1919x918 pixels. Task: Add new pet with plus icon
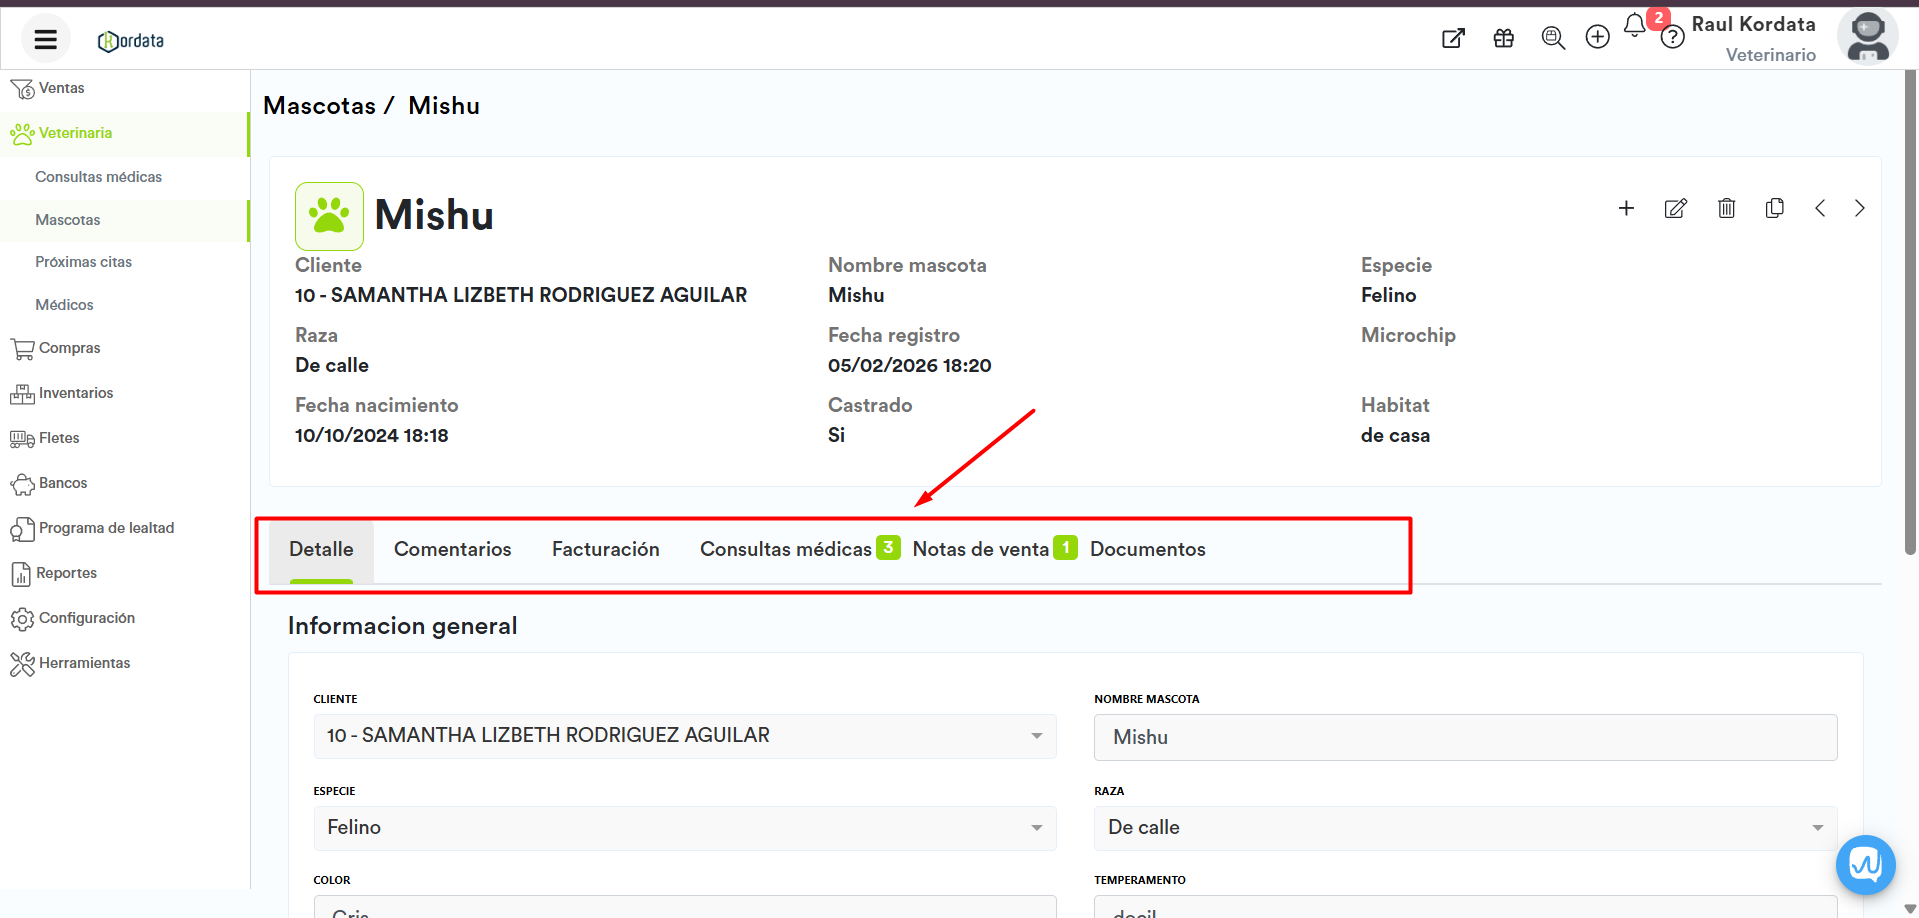tap(1626, 208)
